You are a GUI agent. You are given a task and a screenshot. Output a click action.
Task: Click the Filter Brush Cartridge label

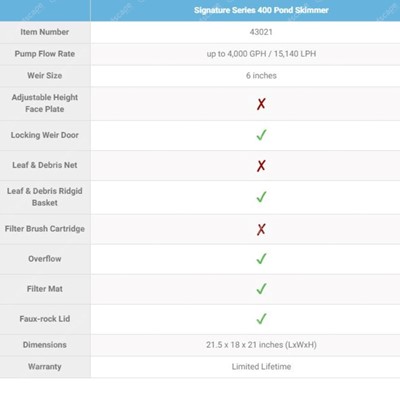(x=45, y=229)
